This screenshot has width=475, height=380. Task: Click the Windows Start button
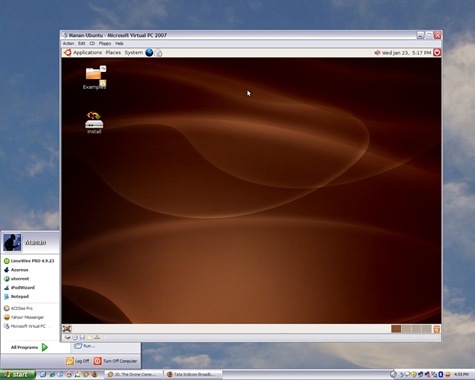[18, 375]
